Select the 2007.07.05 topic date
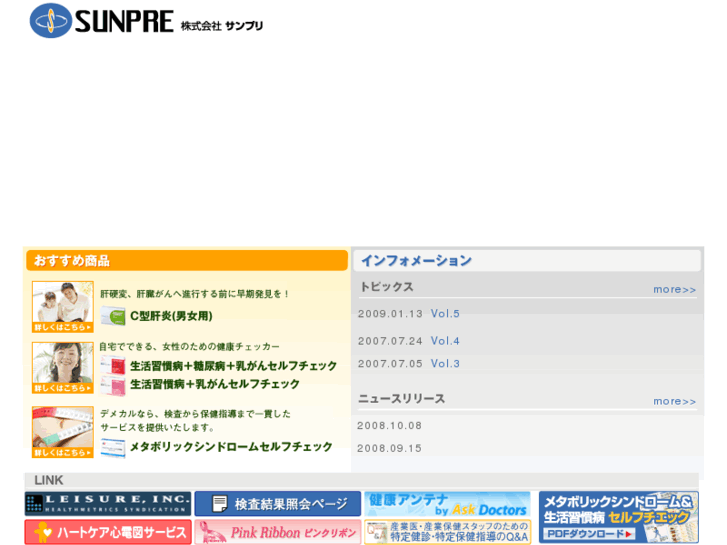The height and width of the screenshot is (545, 727). pos(390,364)
